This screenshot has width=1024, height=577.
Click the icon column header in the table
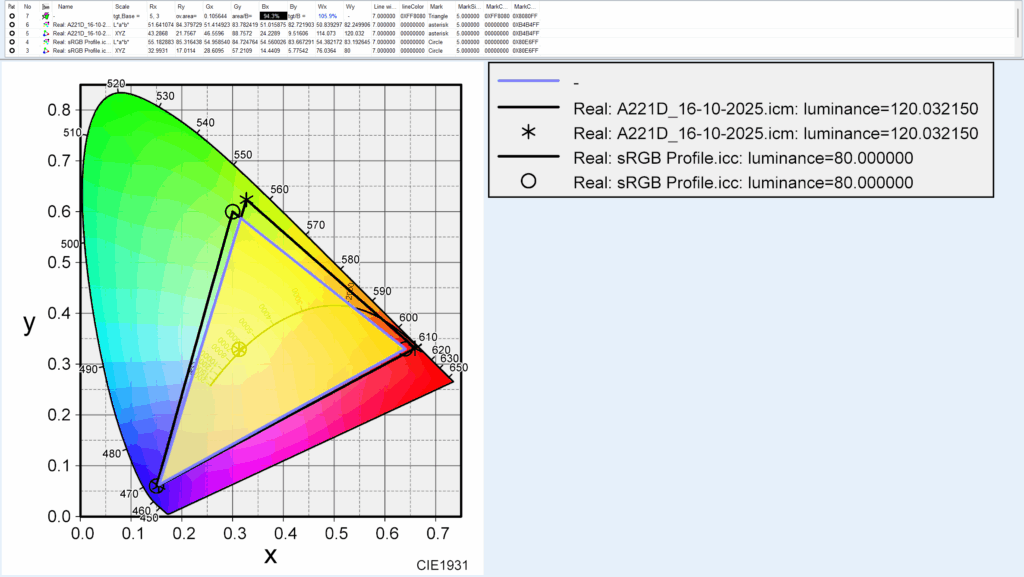[x=45, y=7]
